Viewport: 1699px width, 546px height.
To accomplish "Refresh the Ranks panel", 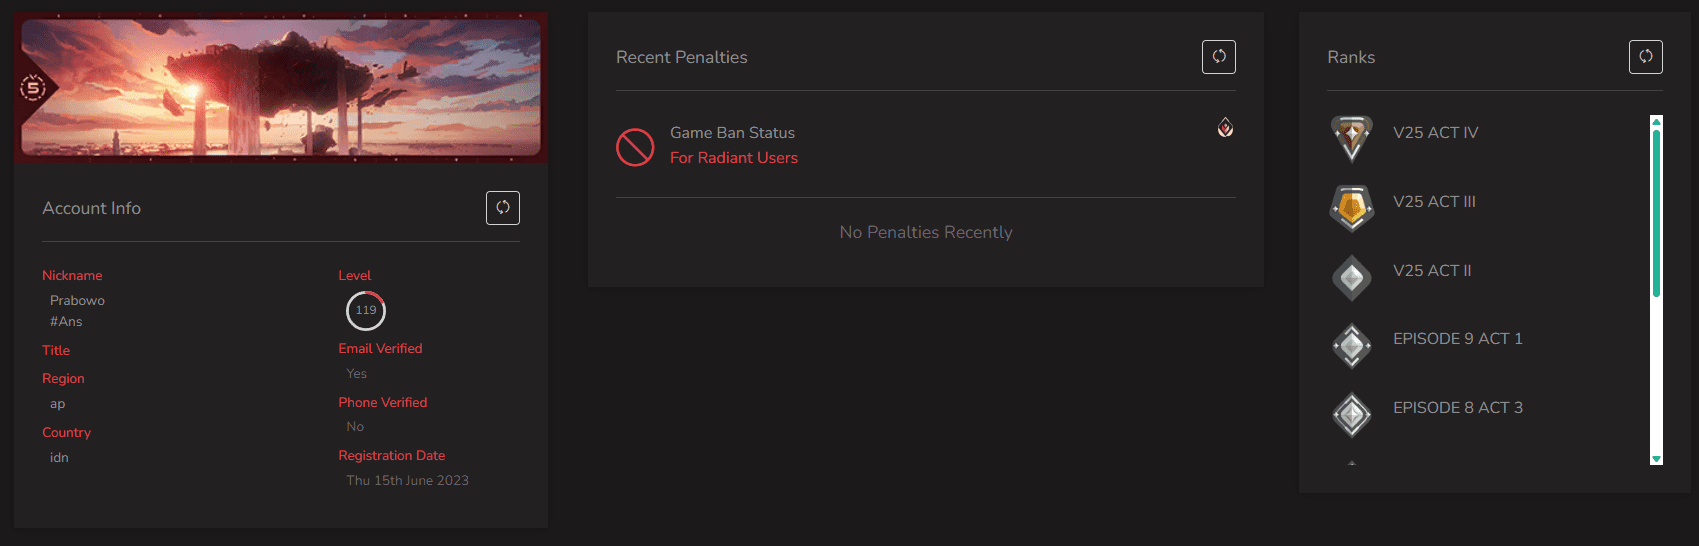I will pos(1645,57).
